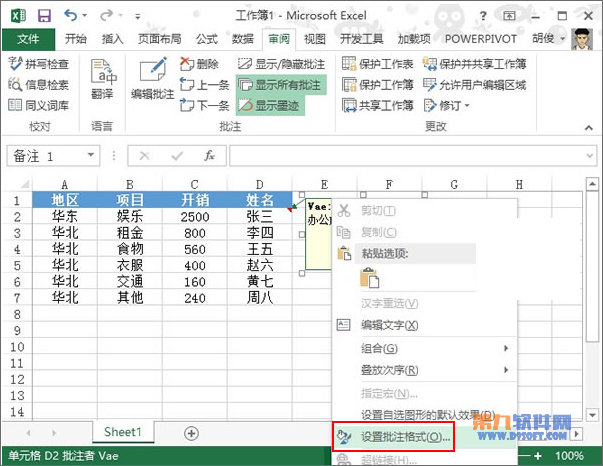Click 保护工作簿 protect workbook
603x466 pixels.
click(x=378, y=84)
